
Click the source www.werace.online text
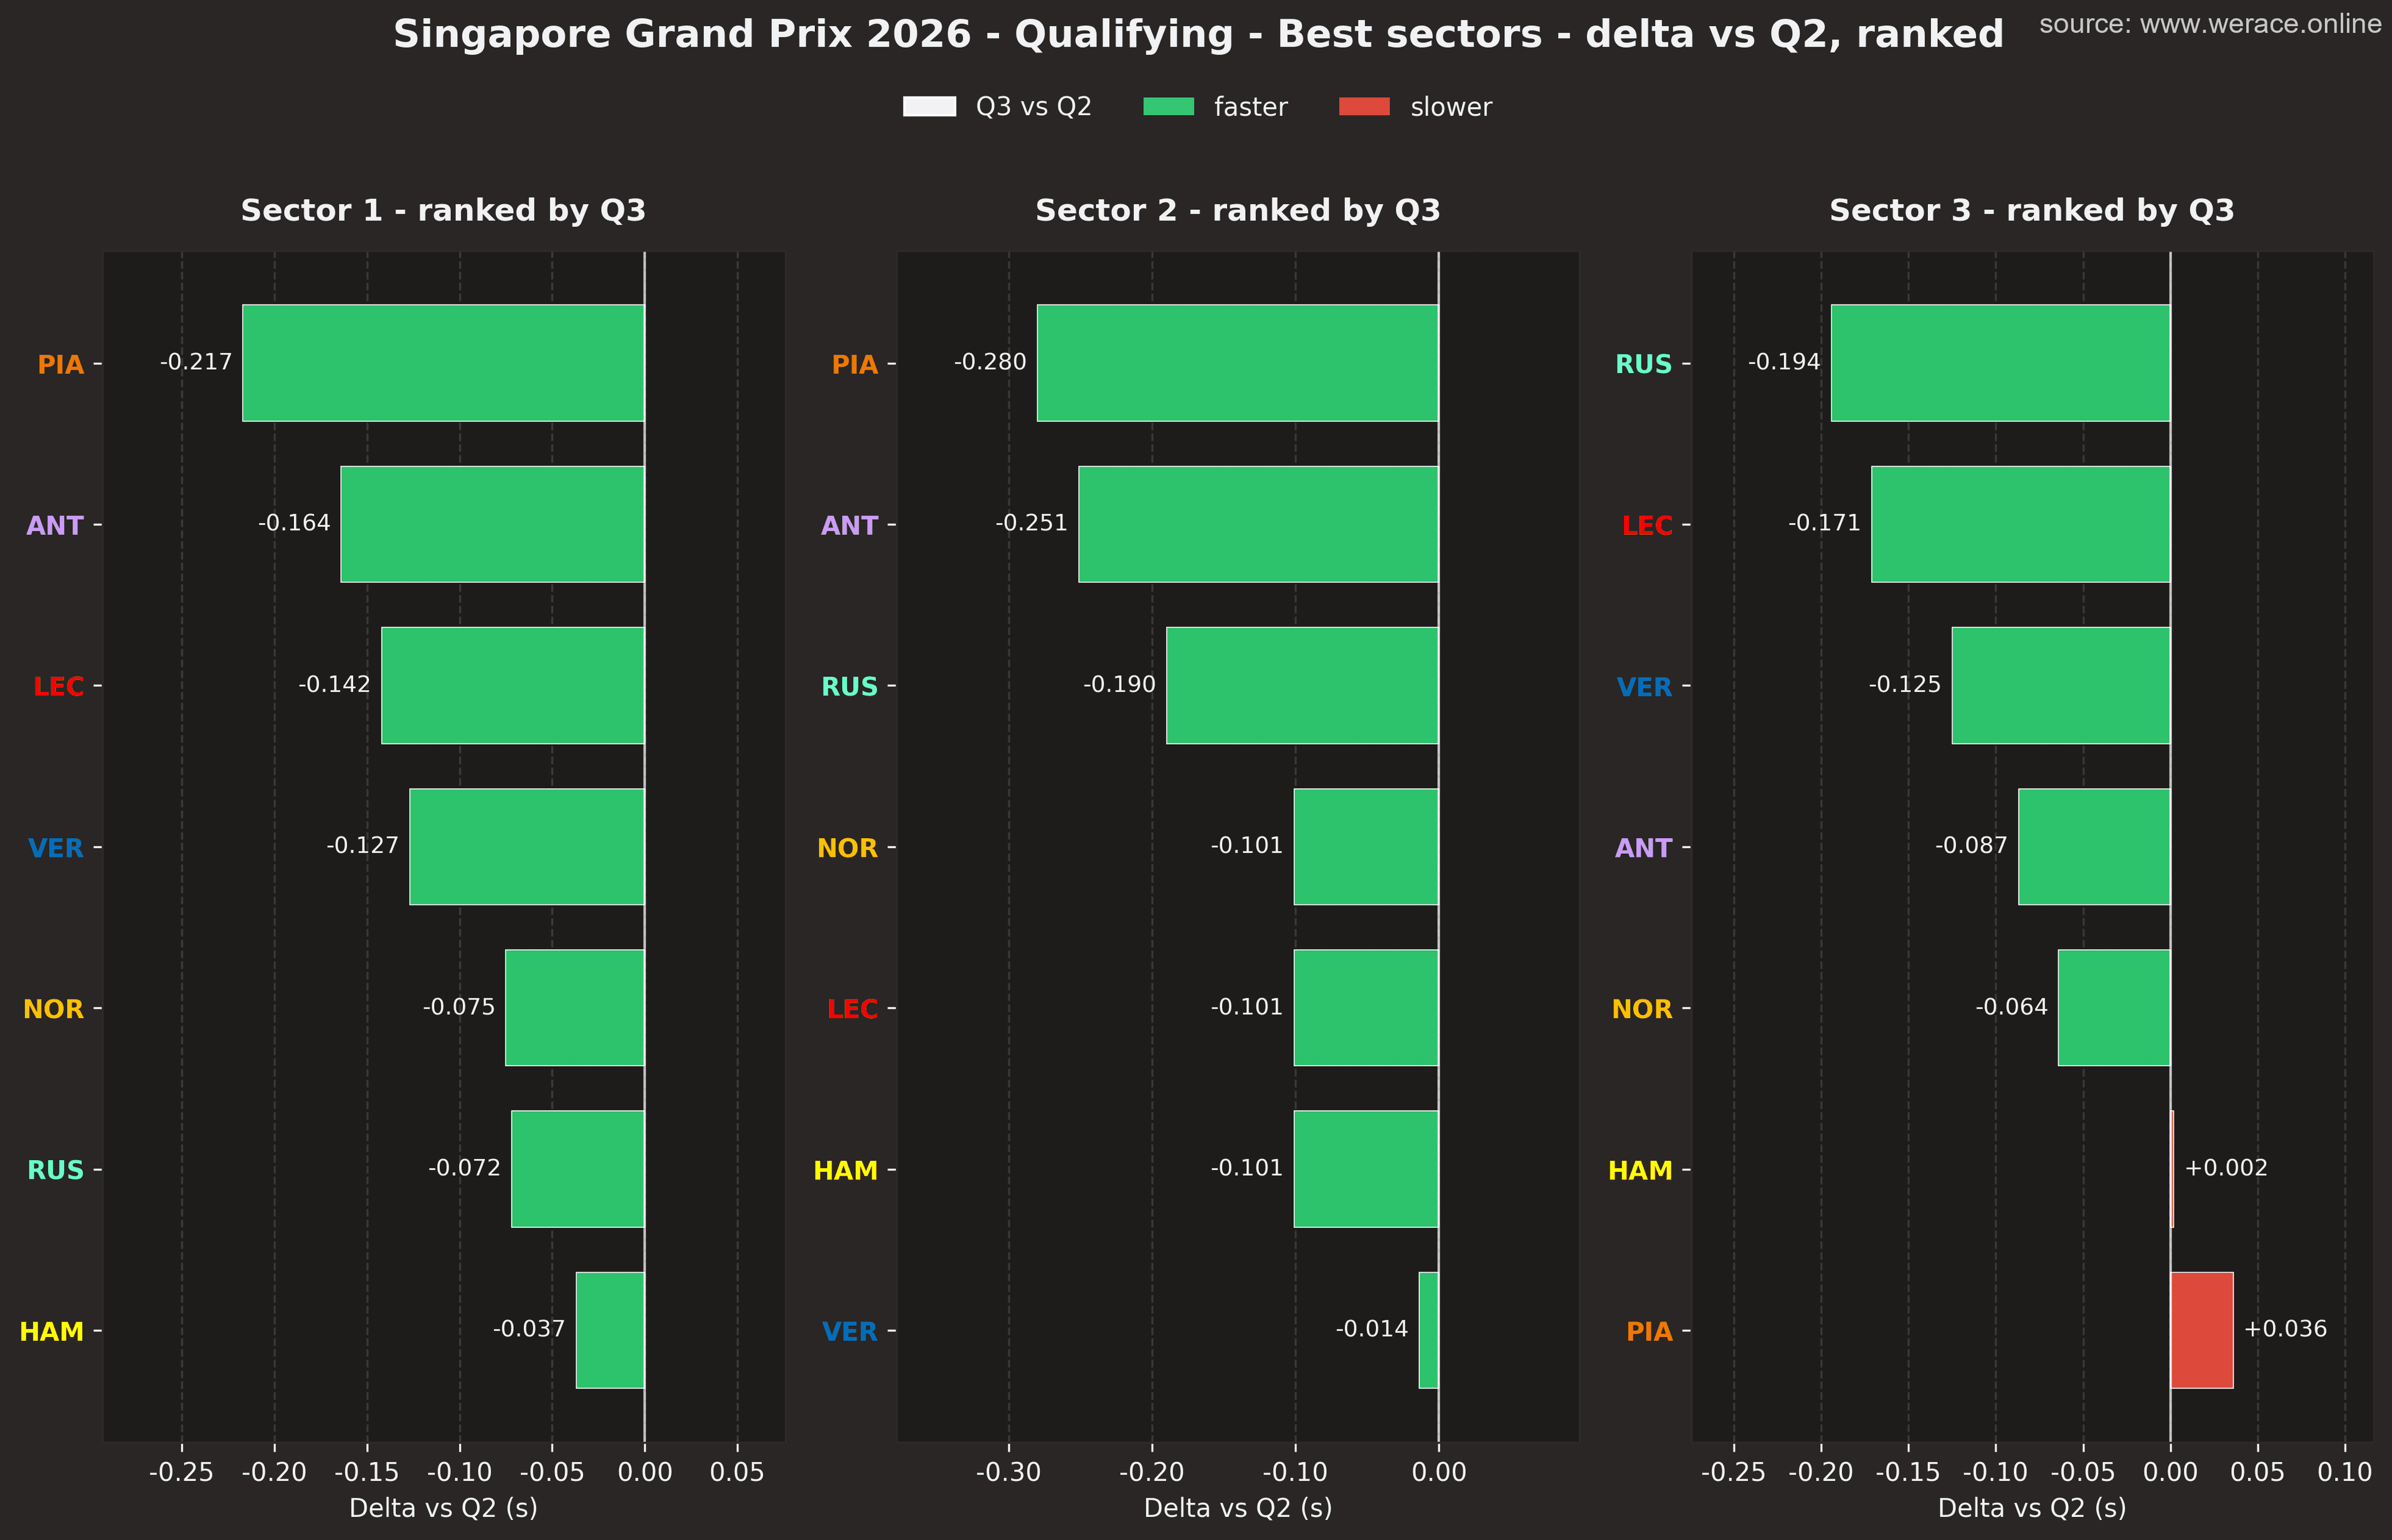click(2210, 24)
